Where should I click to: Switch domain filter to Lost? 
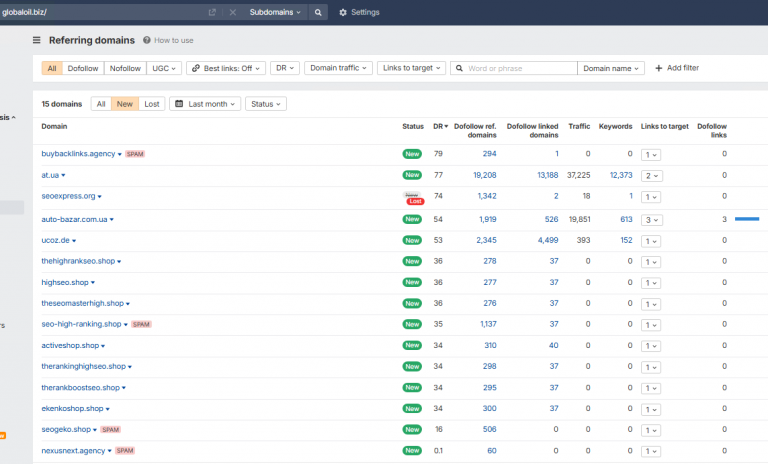[x=152, y=104]
